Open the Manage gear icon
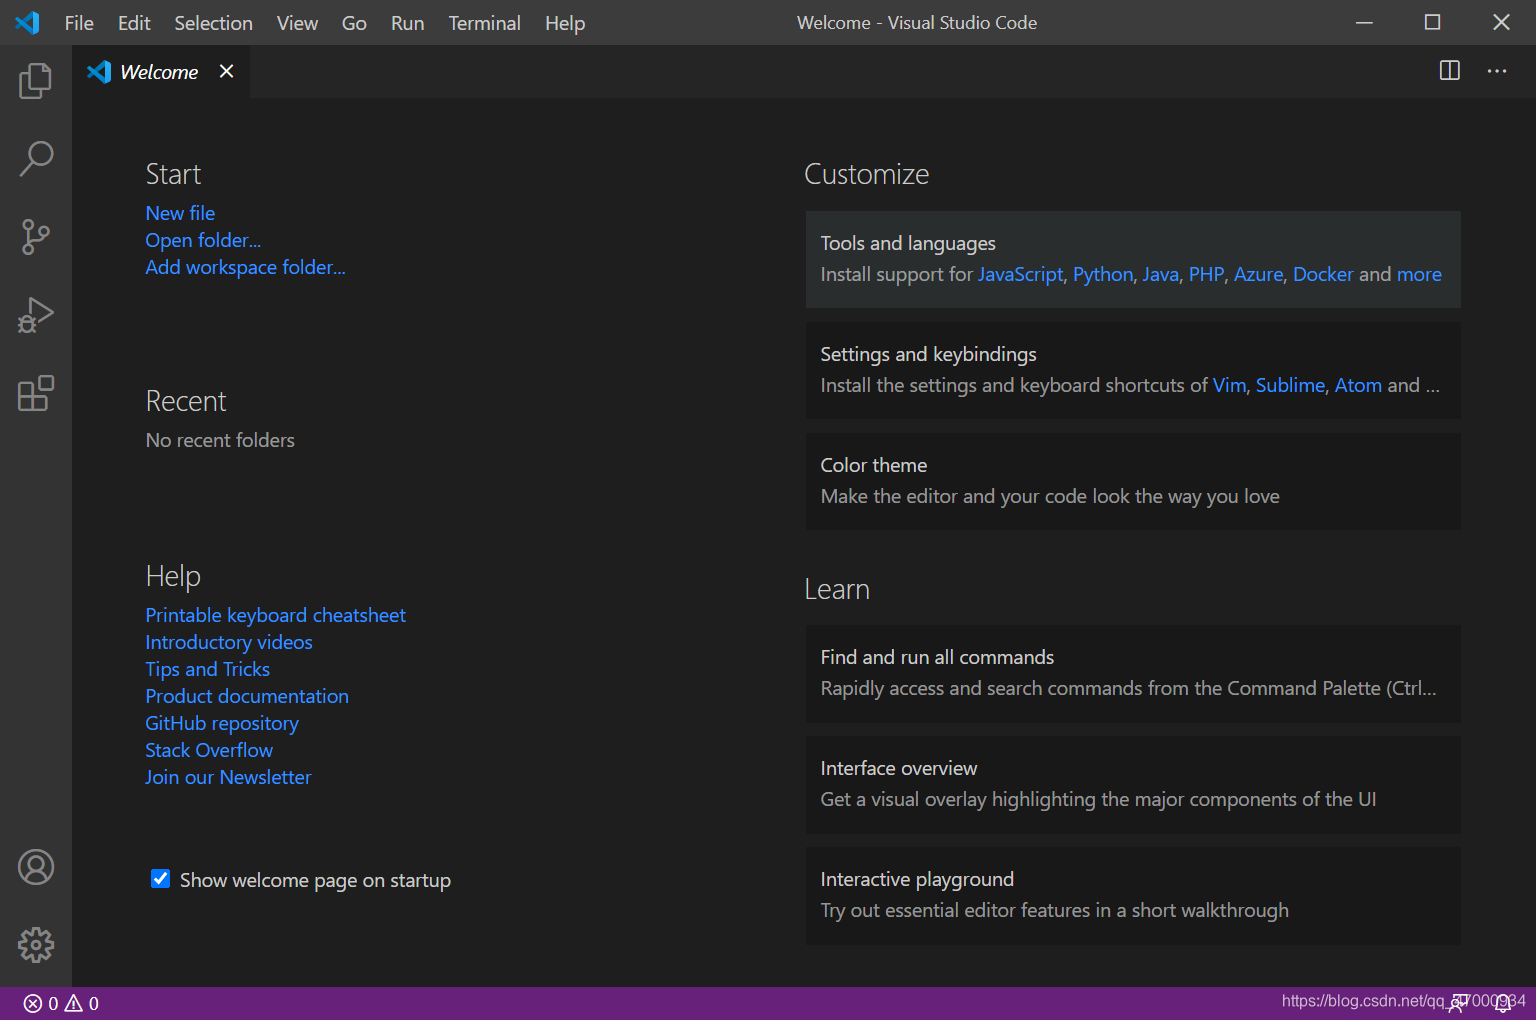Image resolution: width=1536 pixels, height=1020 pixels. coord(36,945)
